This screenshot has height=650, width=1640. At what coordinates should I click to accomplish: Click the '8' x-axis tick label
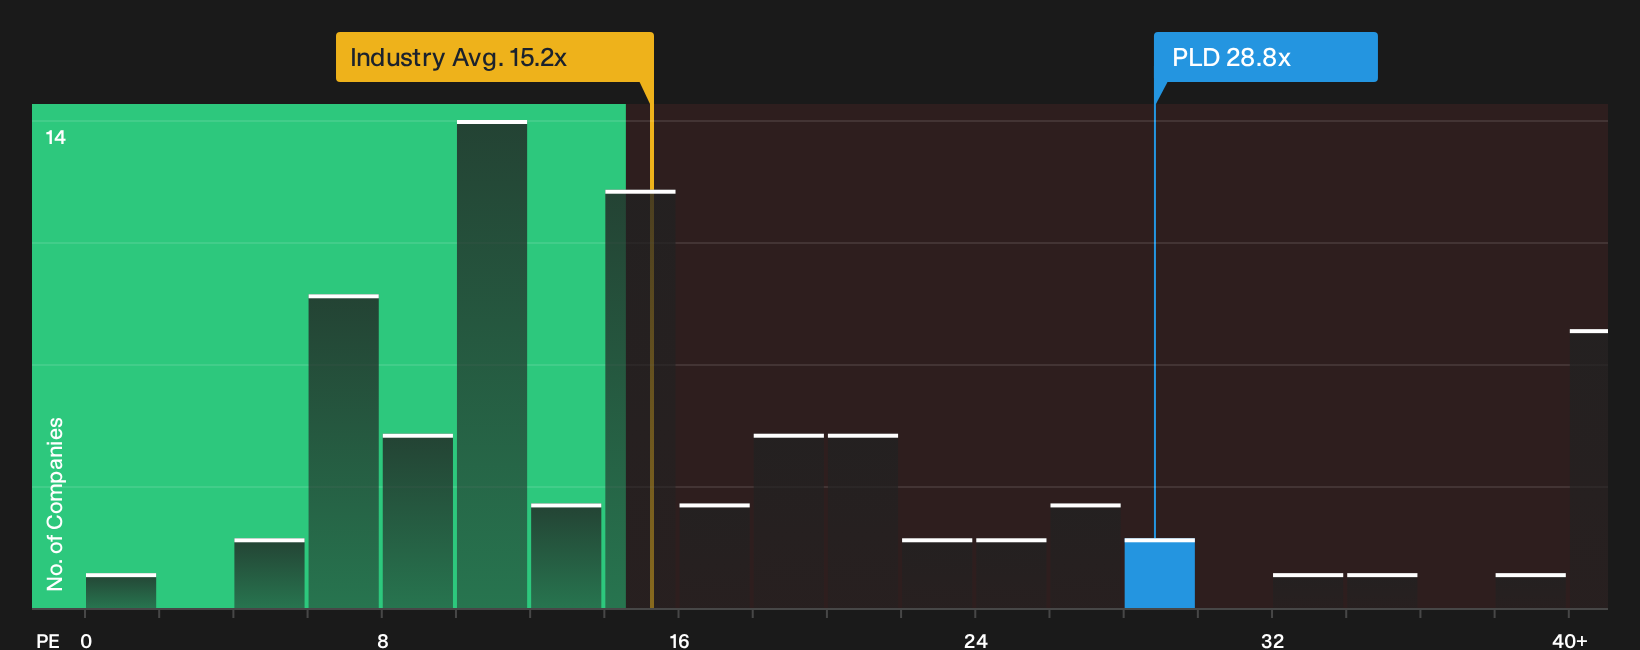[x=383, y=640]
